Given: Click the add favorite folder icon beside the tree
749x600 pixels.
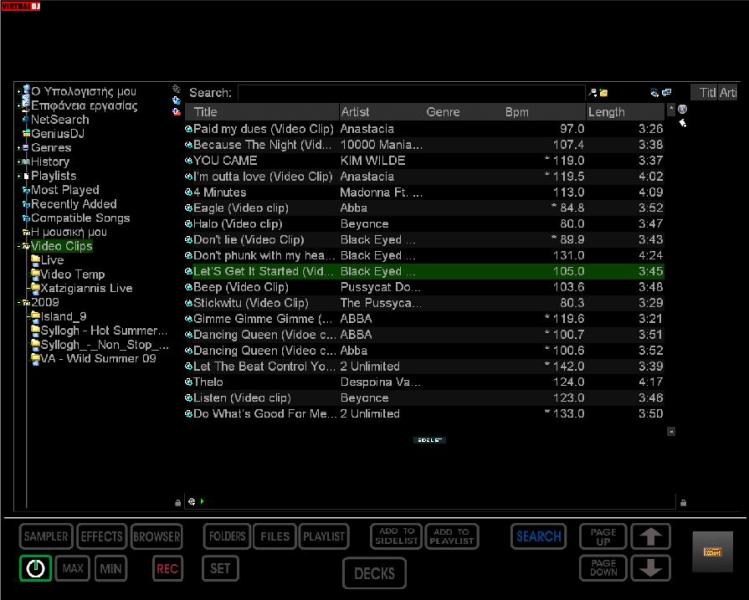Looking at the screenshot, I should click(176, 100).
